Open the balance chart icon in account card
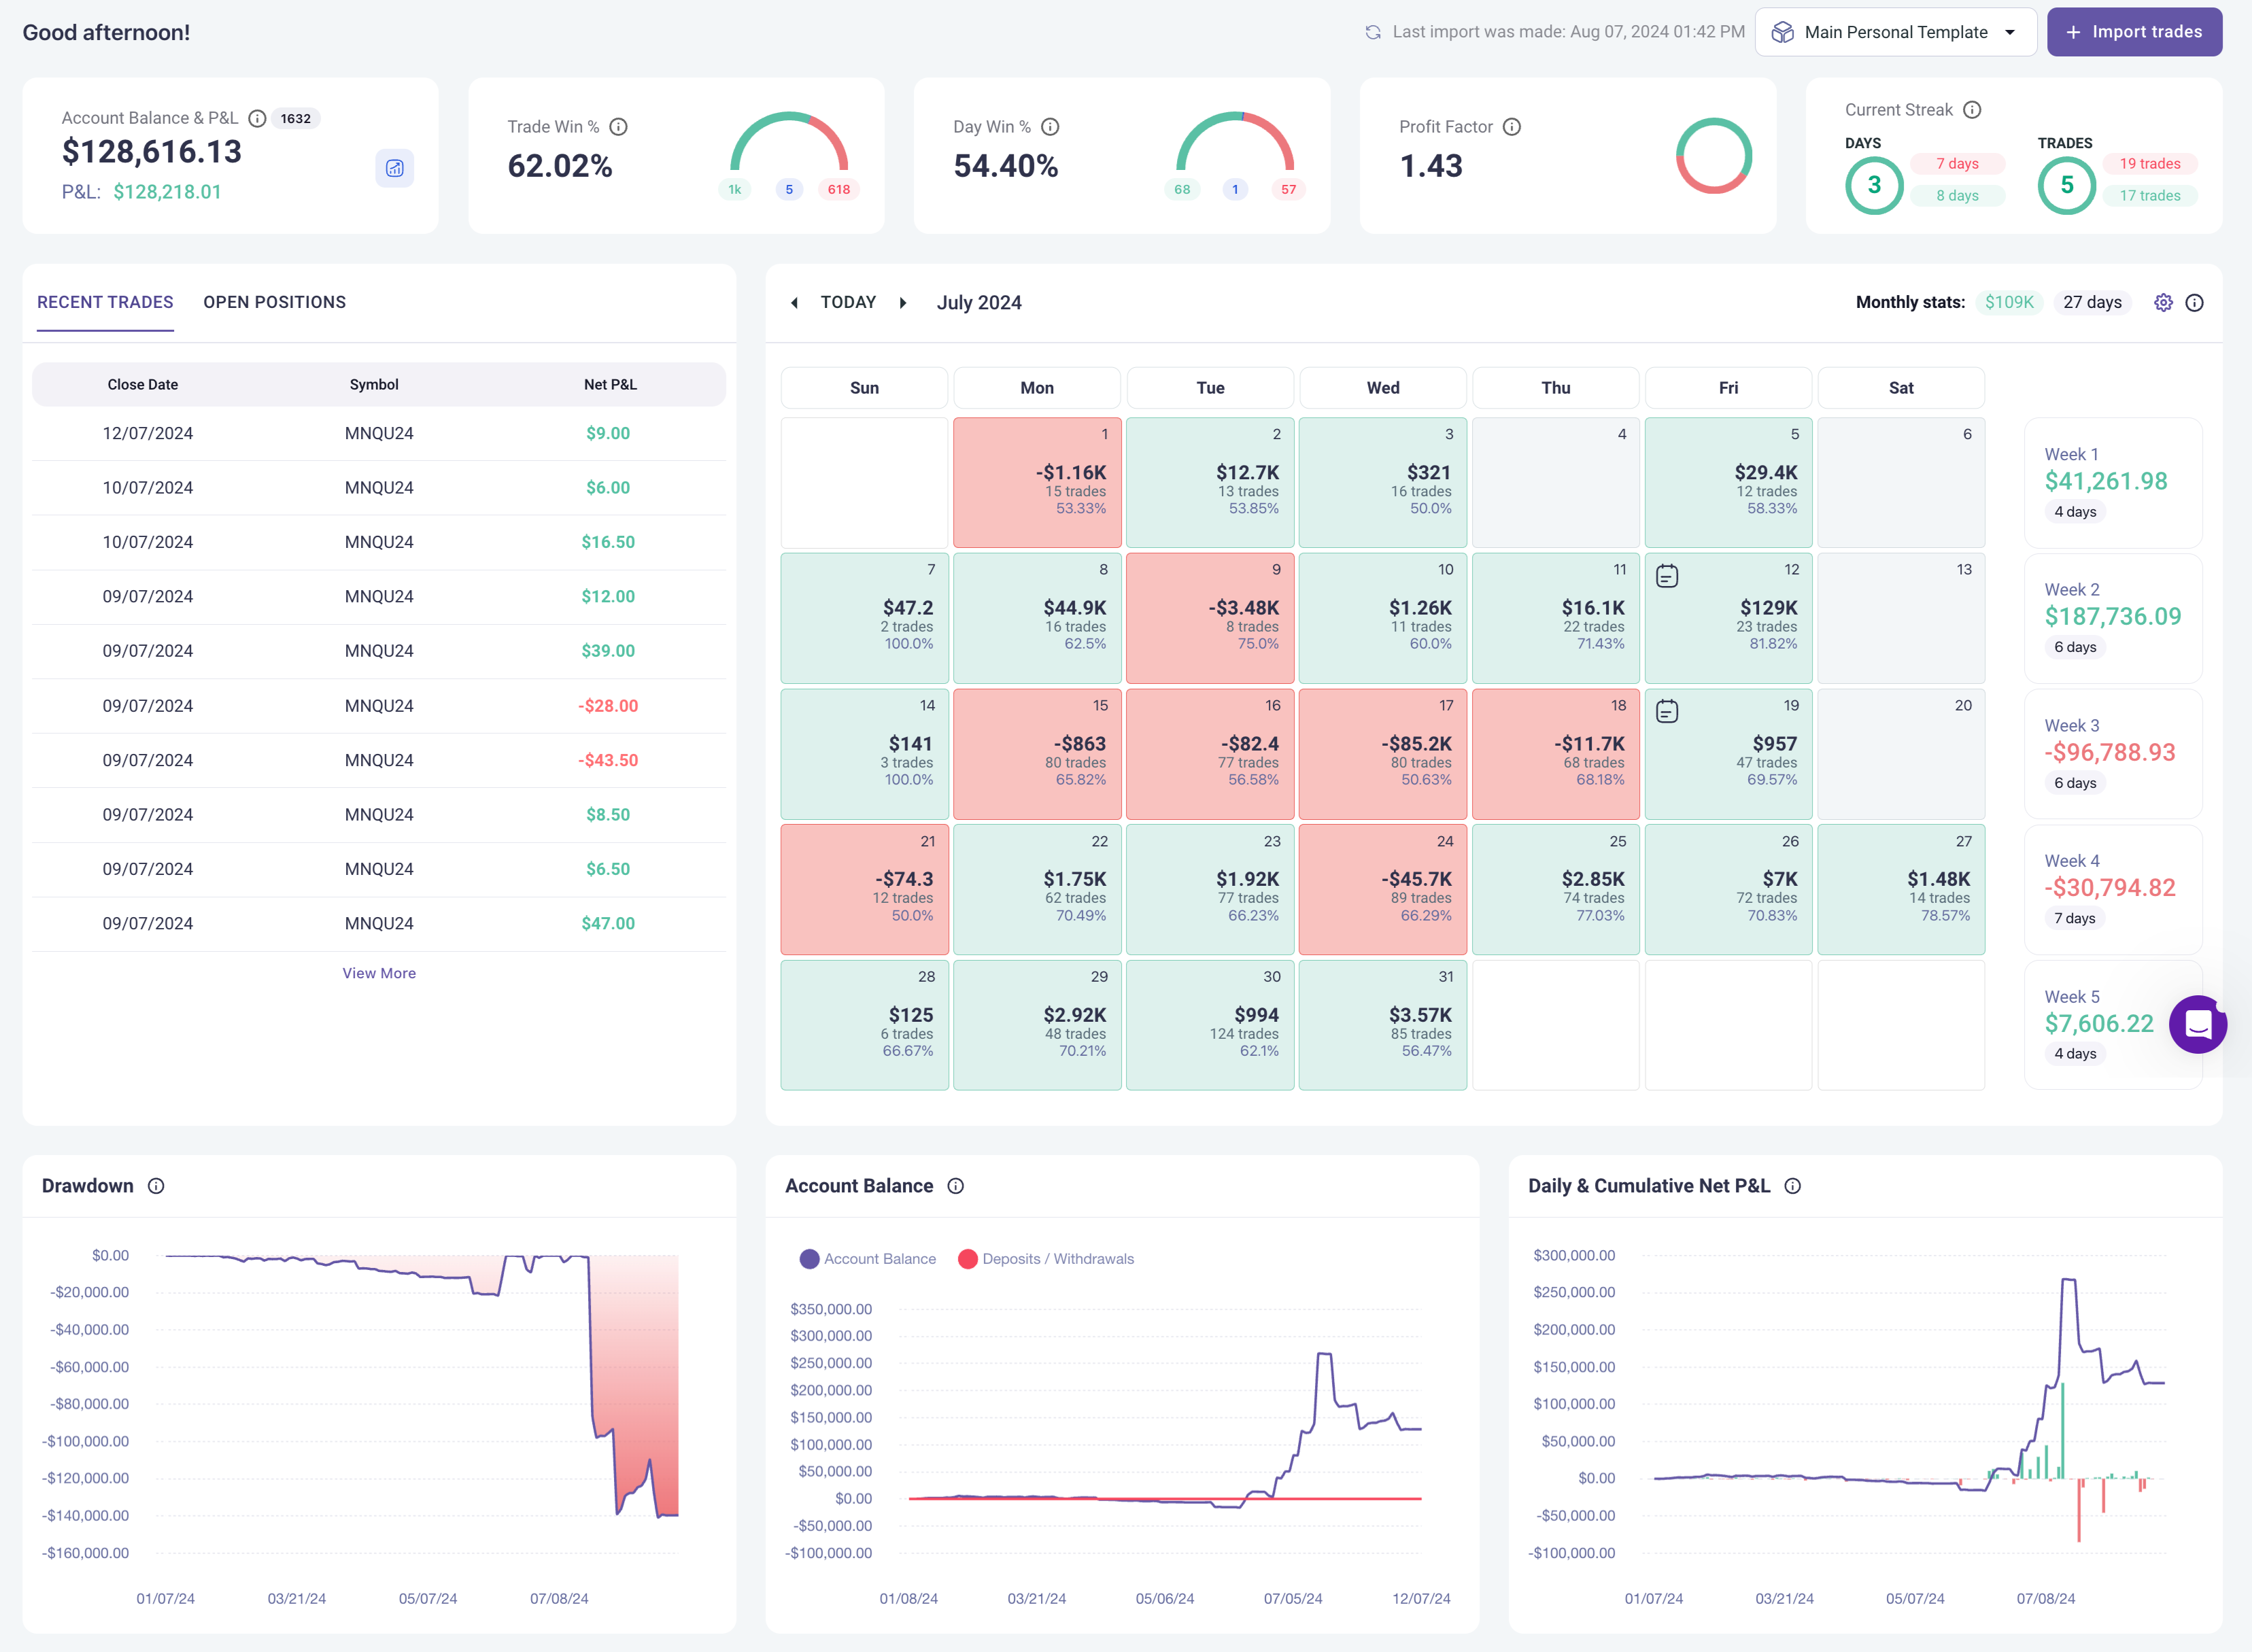This screenshot has height=1652, width=2252. (x=395, y=168)
